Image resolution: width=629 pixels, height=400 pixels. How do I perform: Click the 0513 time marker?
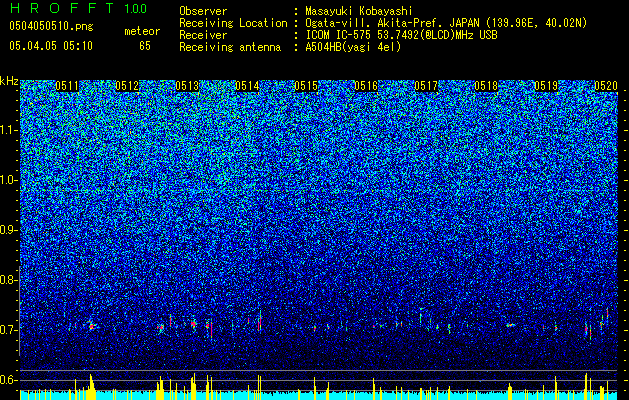tap(187, 86)
